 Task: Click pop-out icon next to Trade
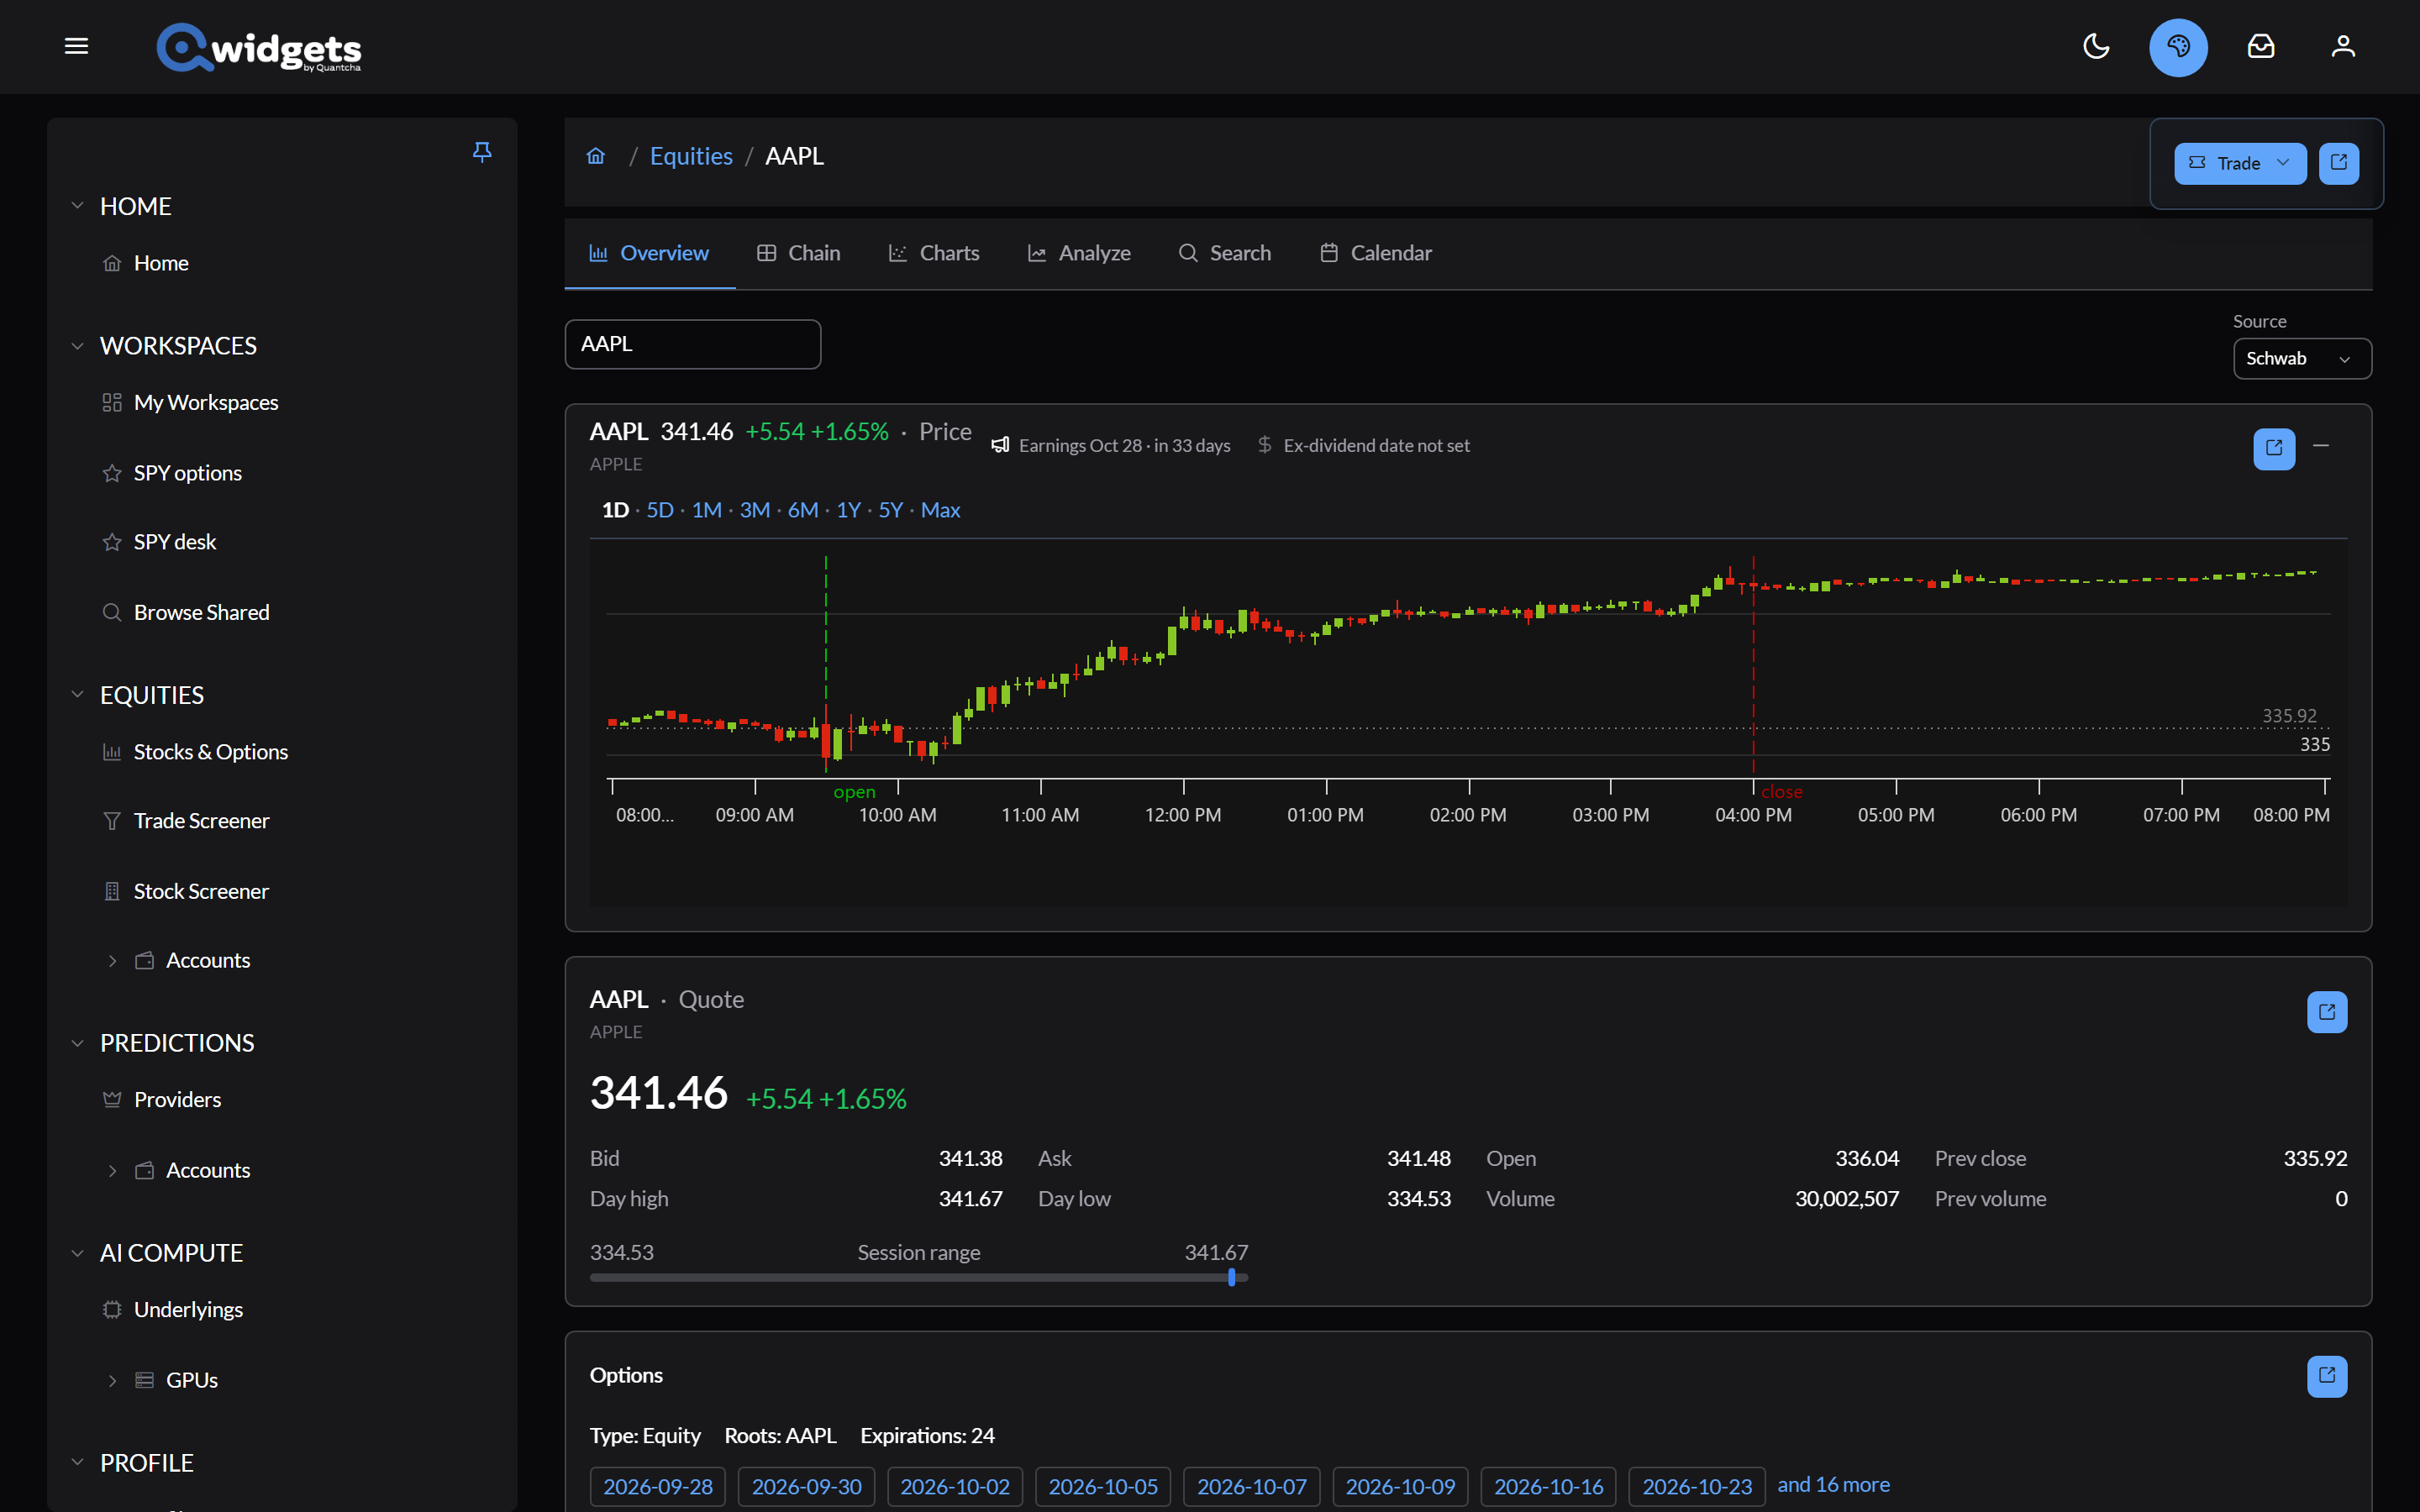coord(2339,163)
